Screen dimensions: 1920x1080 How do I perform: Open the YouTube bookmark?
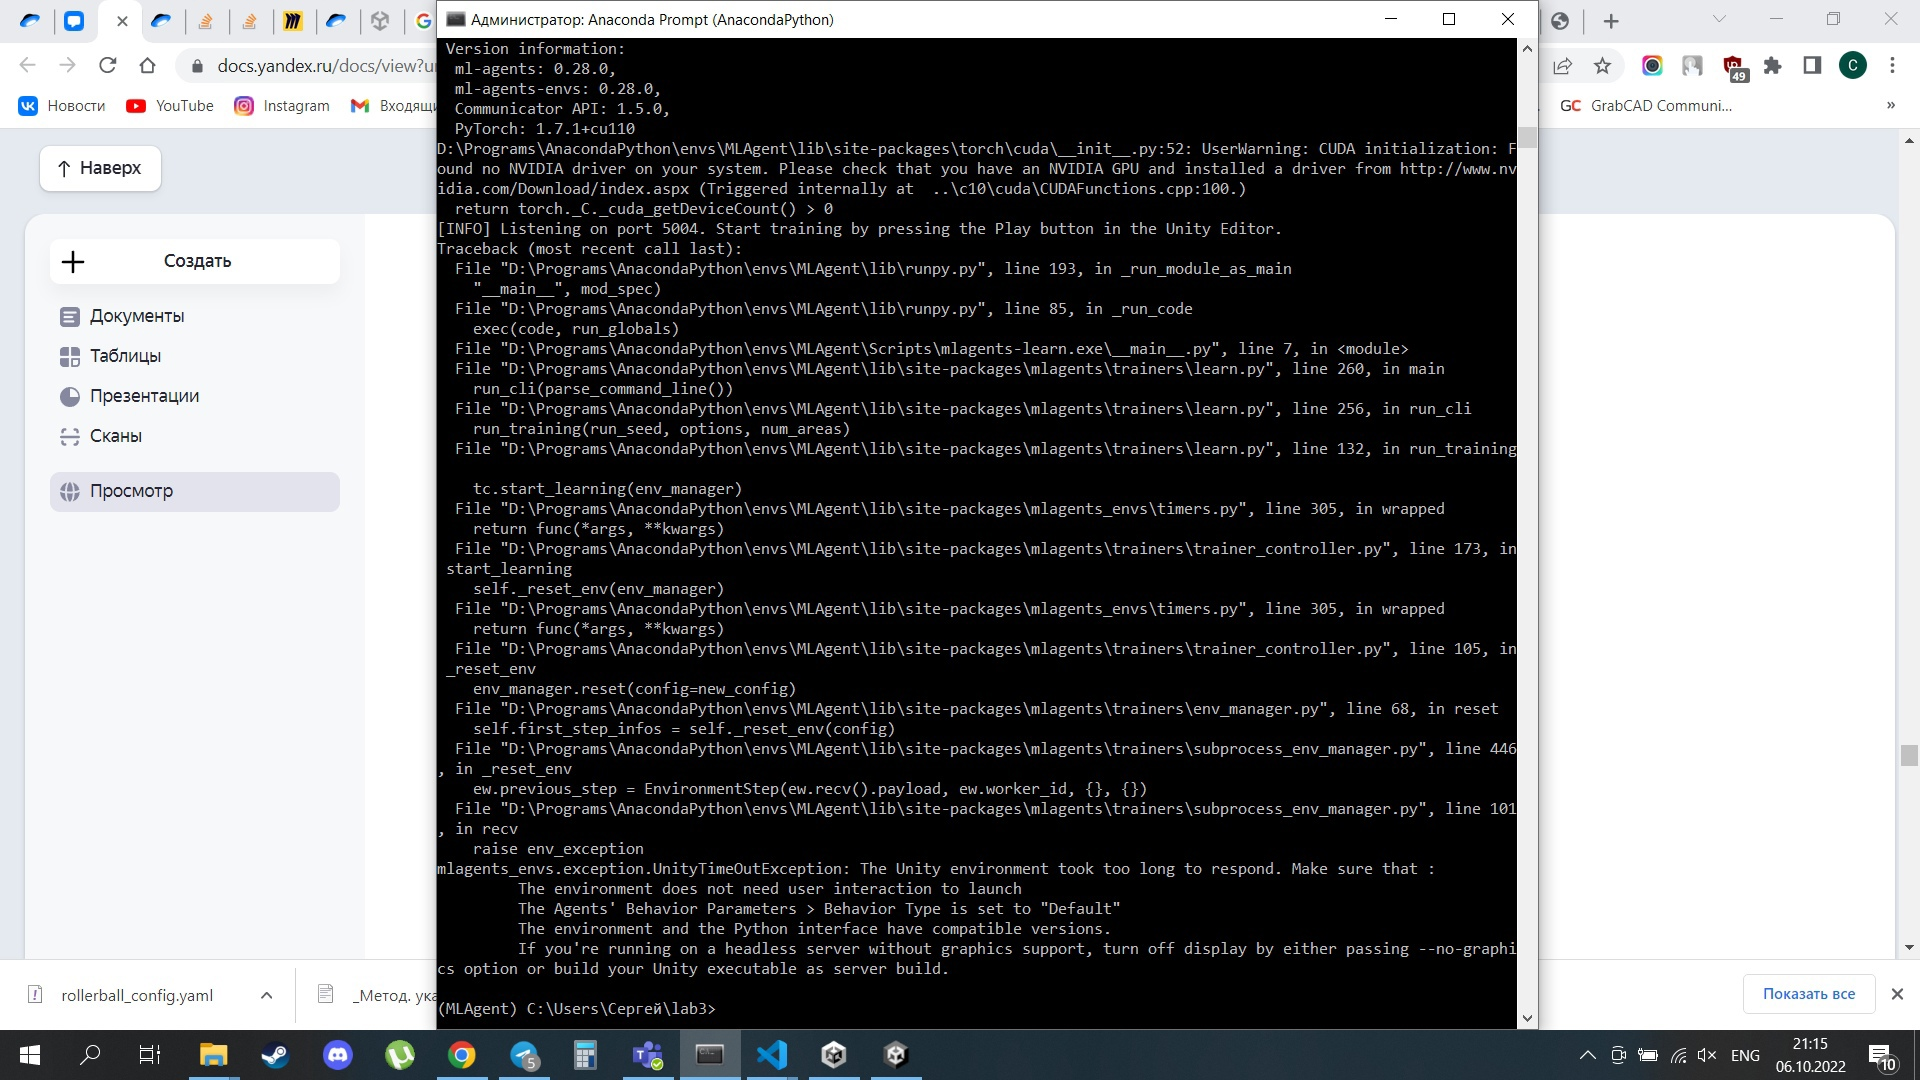(170, 106)
